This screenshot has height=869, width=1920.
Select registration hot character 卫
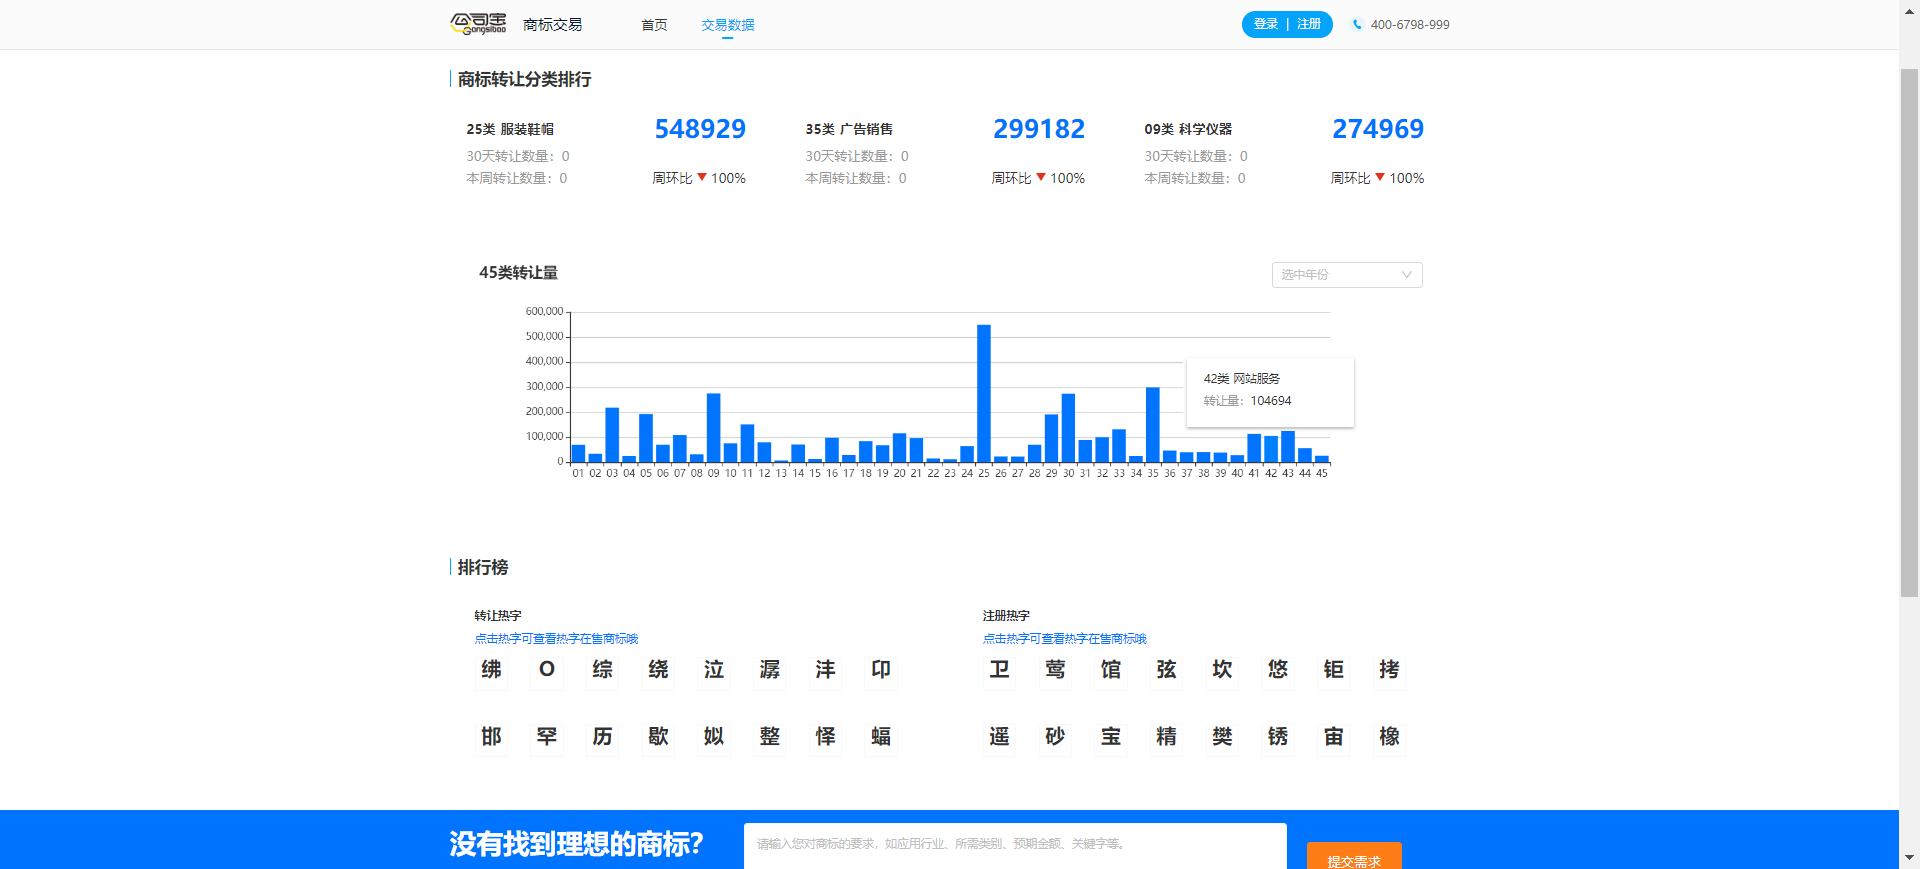pos(999,669)
